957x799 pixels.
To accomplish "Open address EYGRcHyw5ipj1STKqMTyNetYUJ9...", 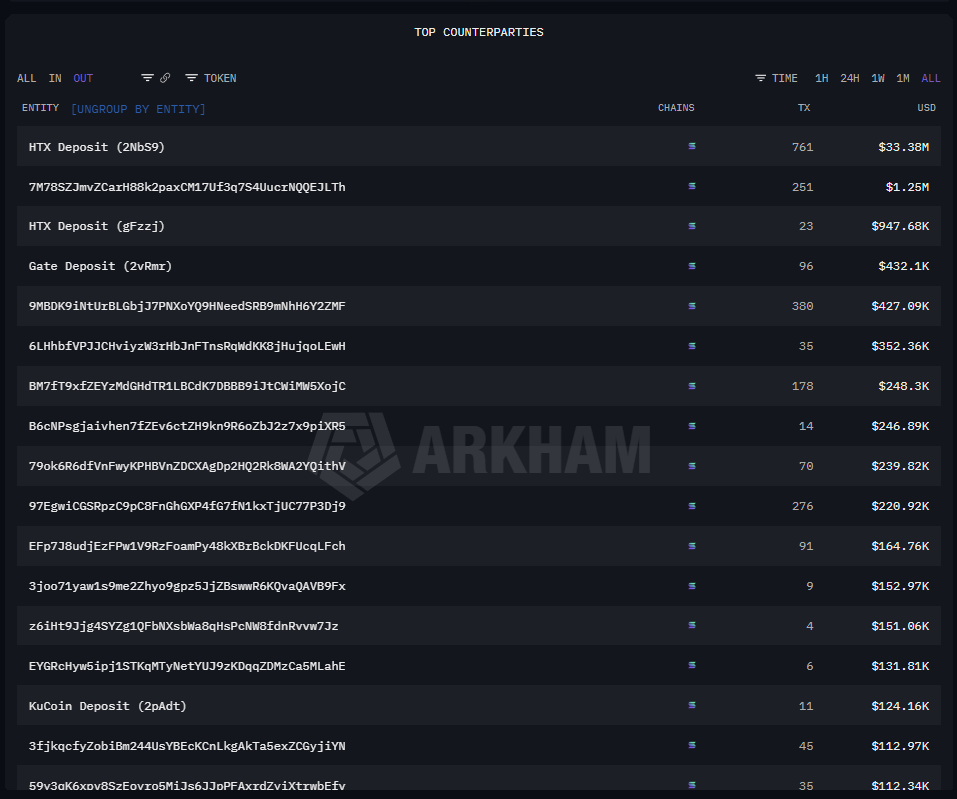I will point(187,666).
